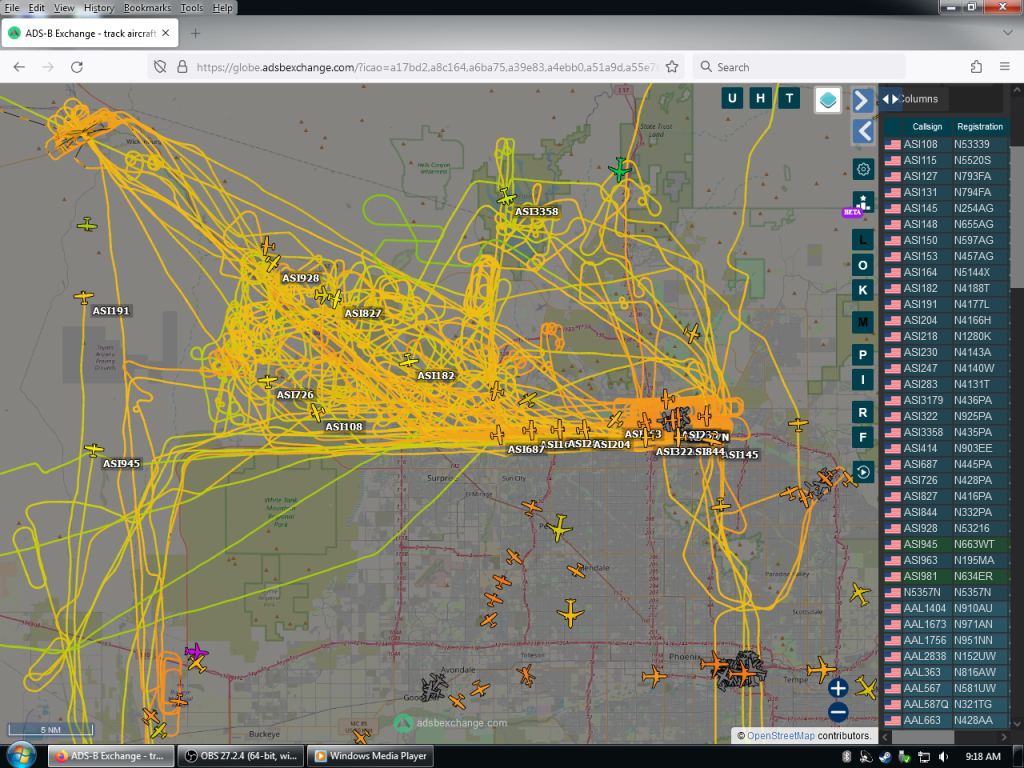Expand sidebar with right chevron arrow
Screen dimensions: 1024x768
pyautogui.click(x=863, y=101)
